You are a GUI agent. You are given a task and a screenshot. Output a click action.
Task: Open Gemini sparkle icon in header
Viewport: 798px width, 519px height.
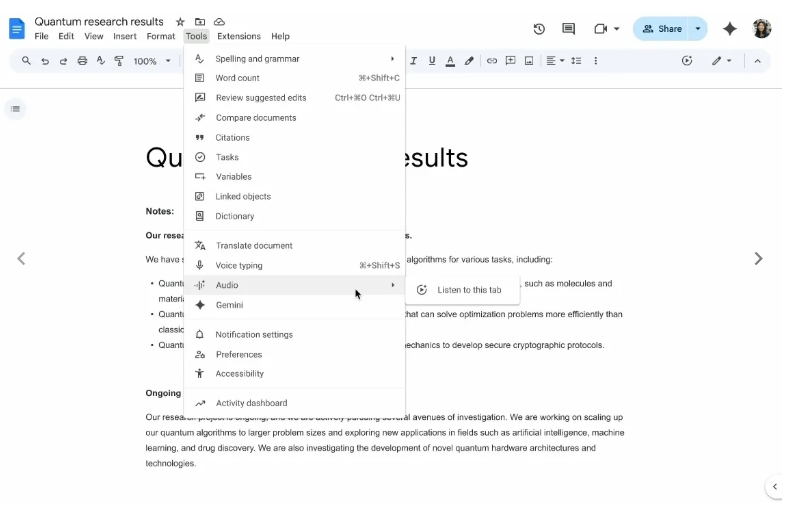point(730,29)
